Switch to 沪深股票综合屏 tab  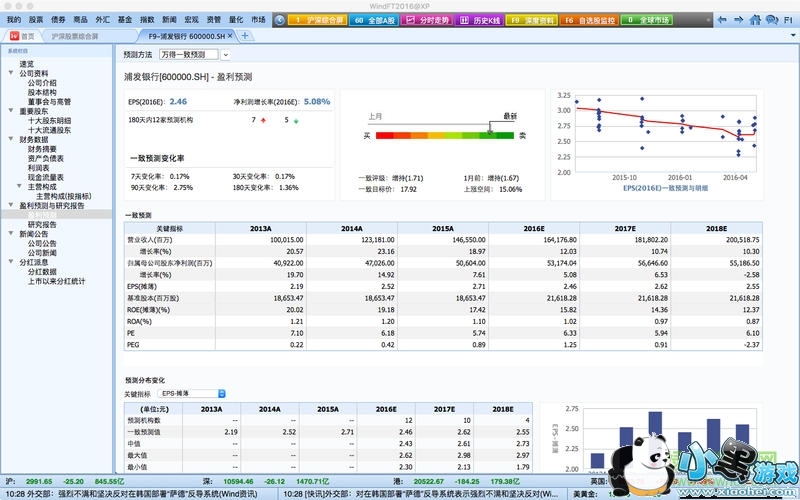point(75,36)
